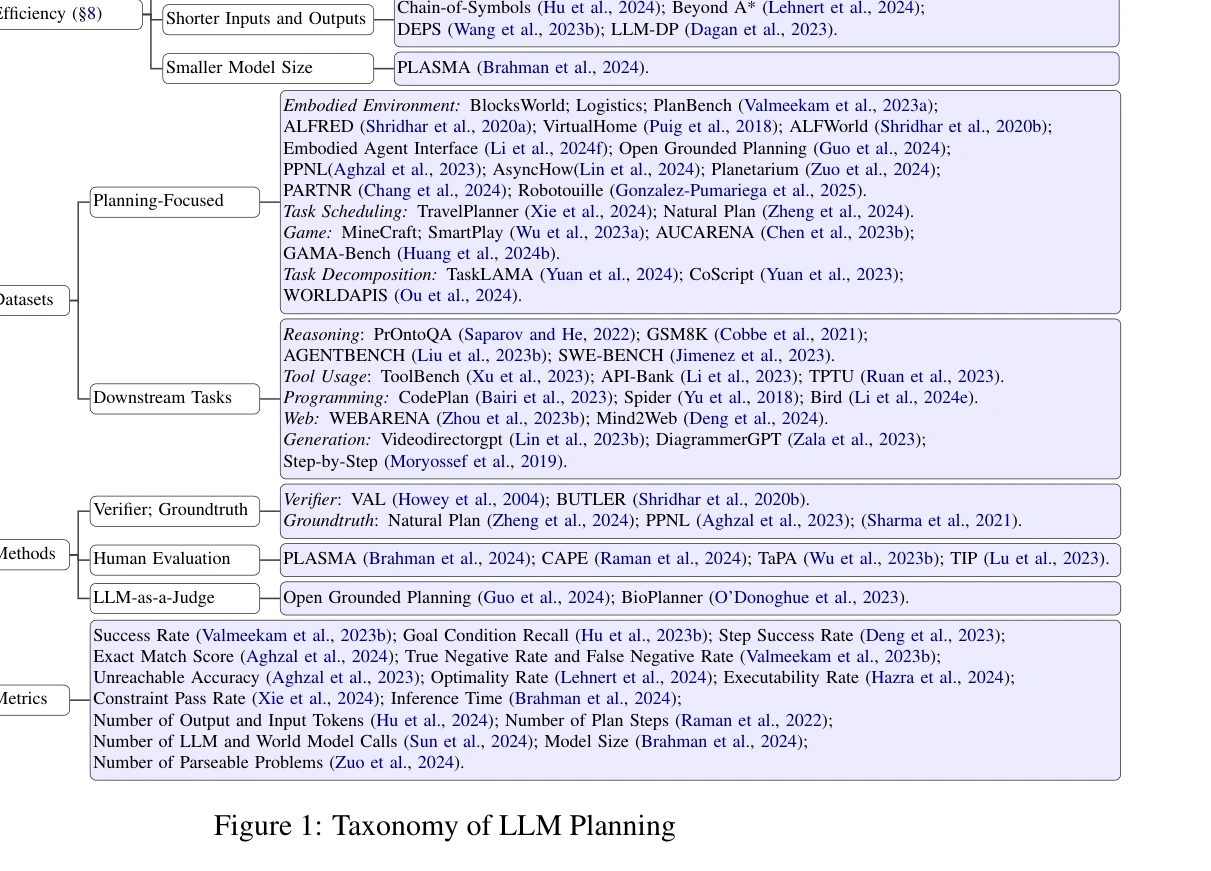Screen dimensions: 1211x871
Task: Follow the Aghzal et al., 2024 Exact Match Score citation
Action: pyautogui.click(x=318, y=656)
